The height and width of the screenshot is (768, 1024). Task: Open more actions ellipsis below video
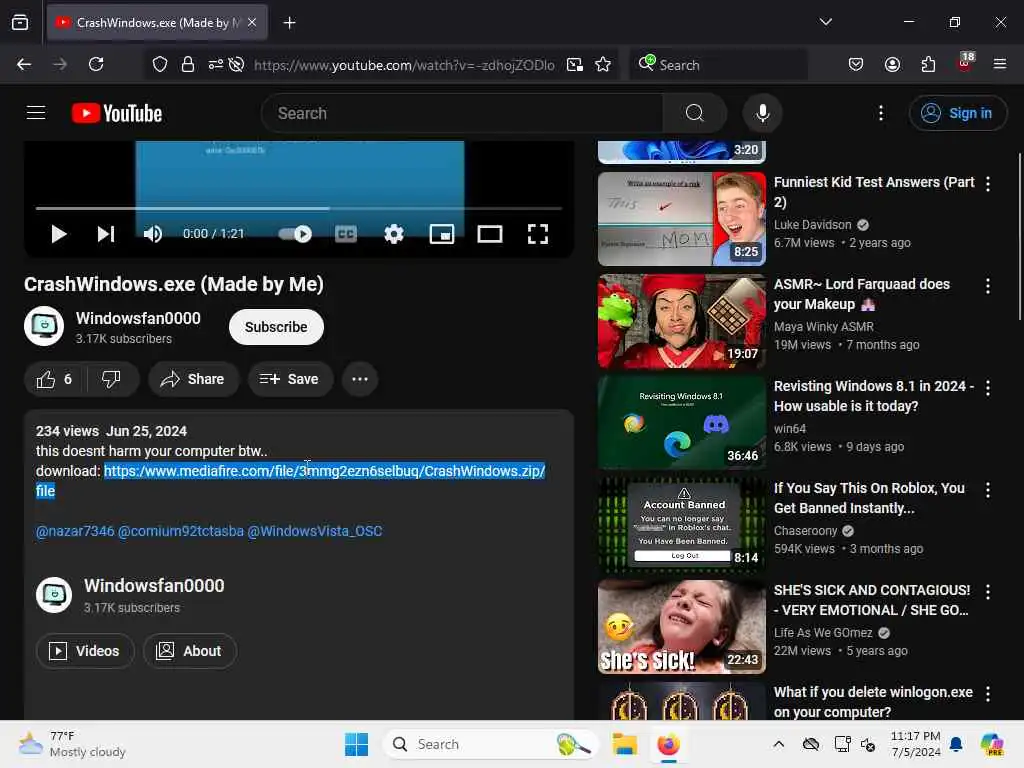pos(360,379)
